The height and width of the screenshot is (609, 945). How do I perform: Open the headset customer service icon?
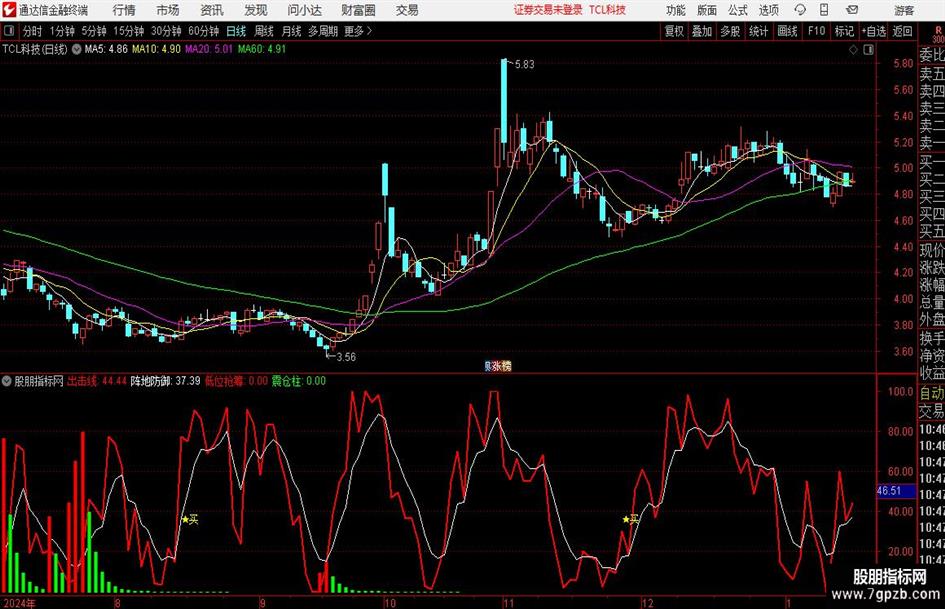(800, 10)
